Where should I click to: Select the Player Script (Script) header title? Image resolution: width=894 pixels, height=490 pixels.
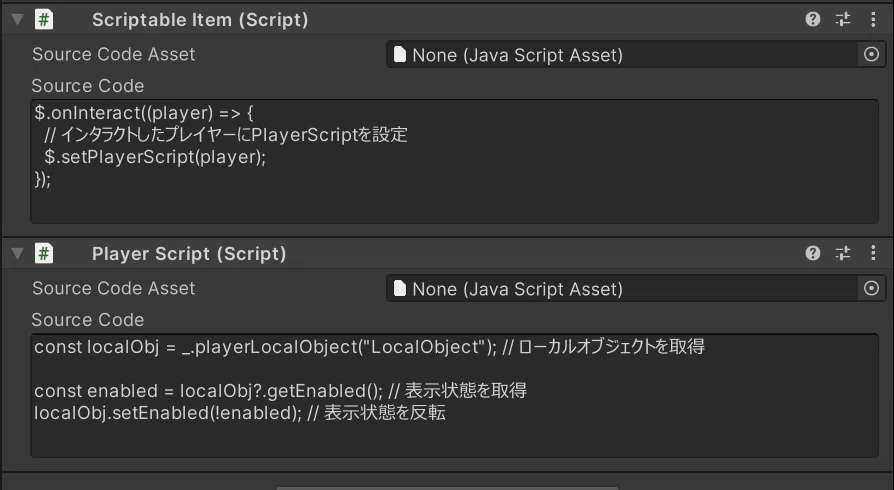click(189, 254)
